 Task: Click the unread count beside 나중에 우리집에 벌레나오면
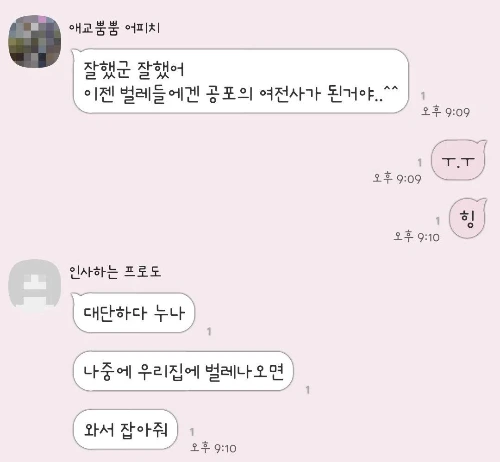pyautogui.click(x=308, y=390)
